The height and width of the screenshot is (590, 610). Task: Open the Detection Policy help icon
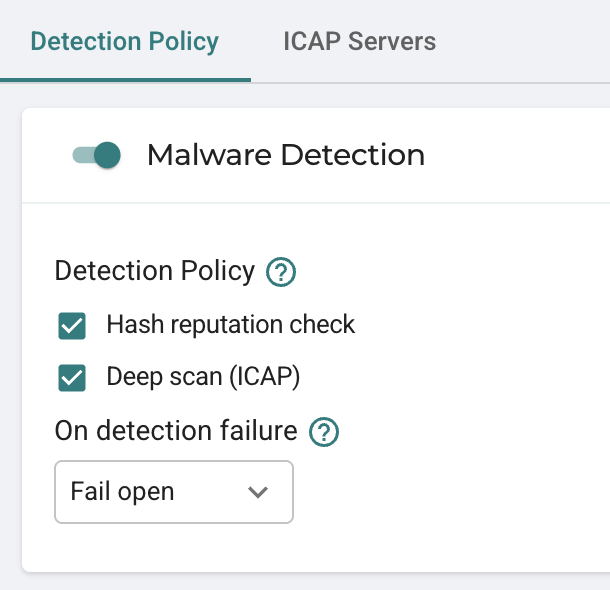pyautogui.click(x=280, y=272)
